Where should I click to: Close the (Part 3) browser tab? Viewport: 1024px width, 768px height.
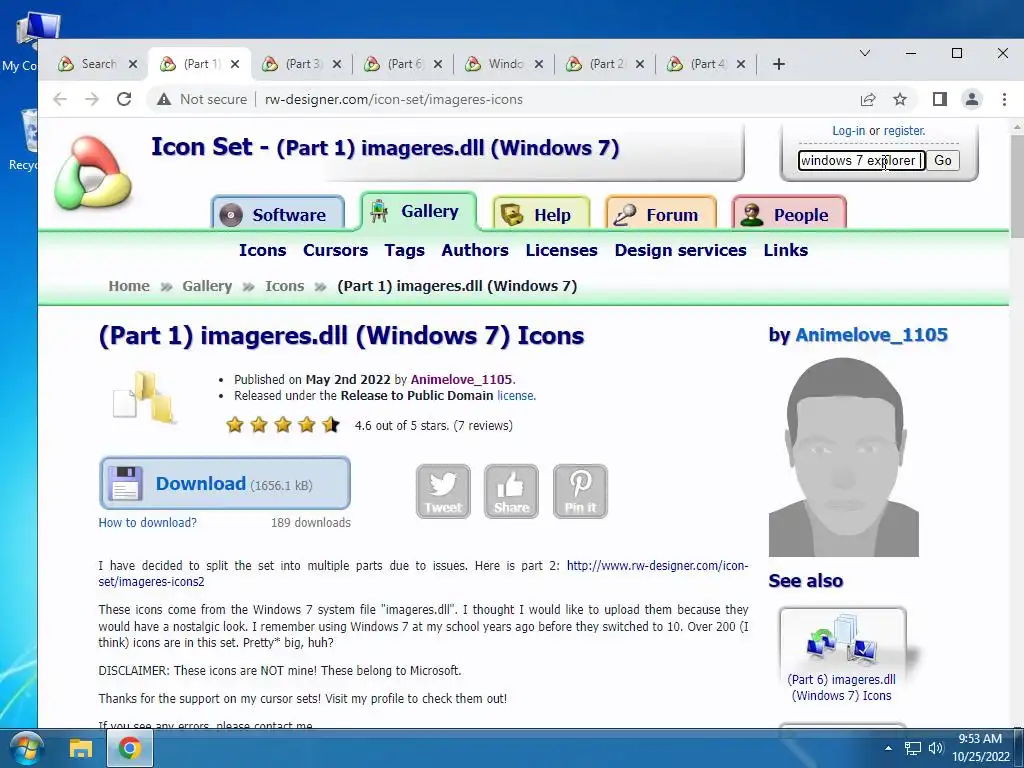point(336,64)
